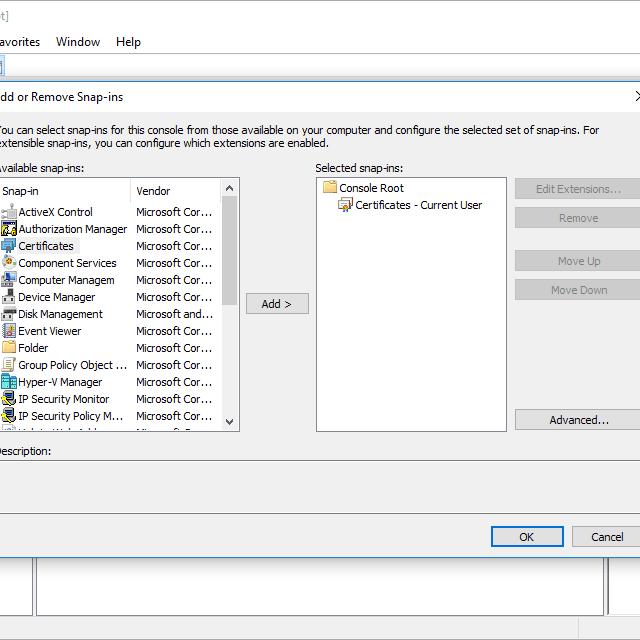Click the Authorization Manager snap-in icon
The image size is (640, 640).
pyautogui.click(x=9, y=229)
